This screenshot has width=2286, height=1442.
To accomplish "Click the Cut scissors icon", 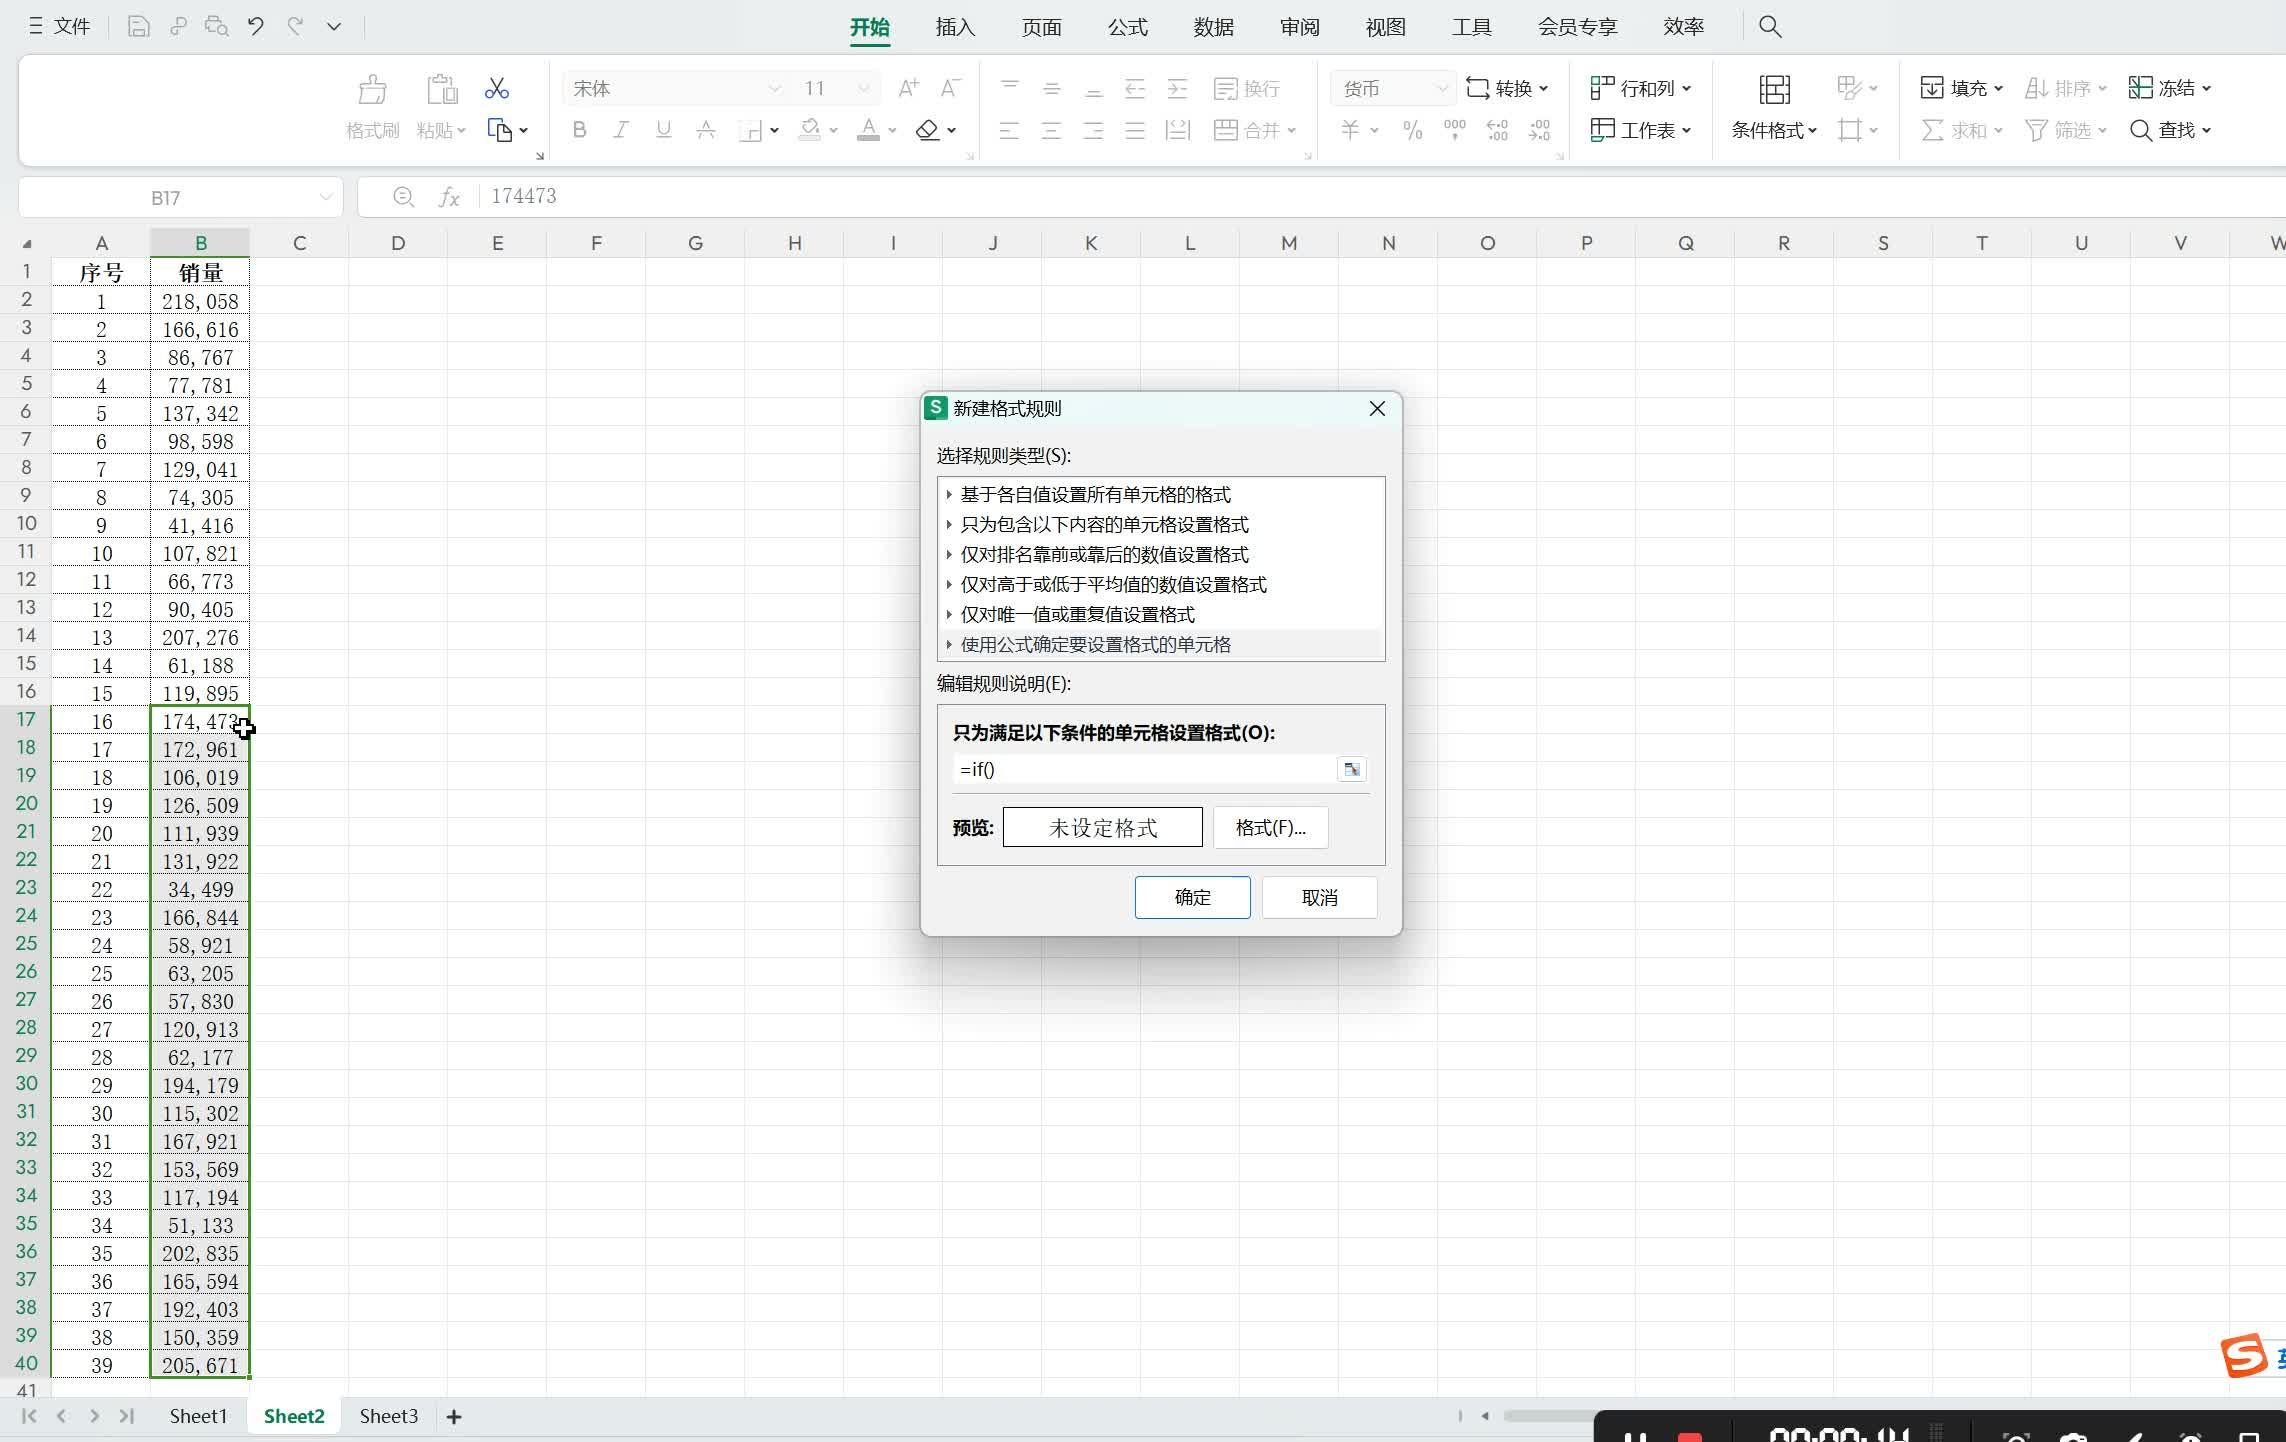I will (497, 88).
